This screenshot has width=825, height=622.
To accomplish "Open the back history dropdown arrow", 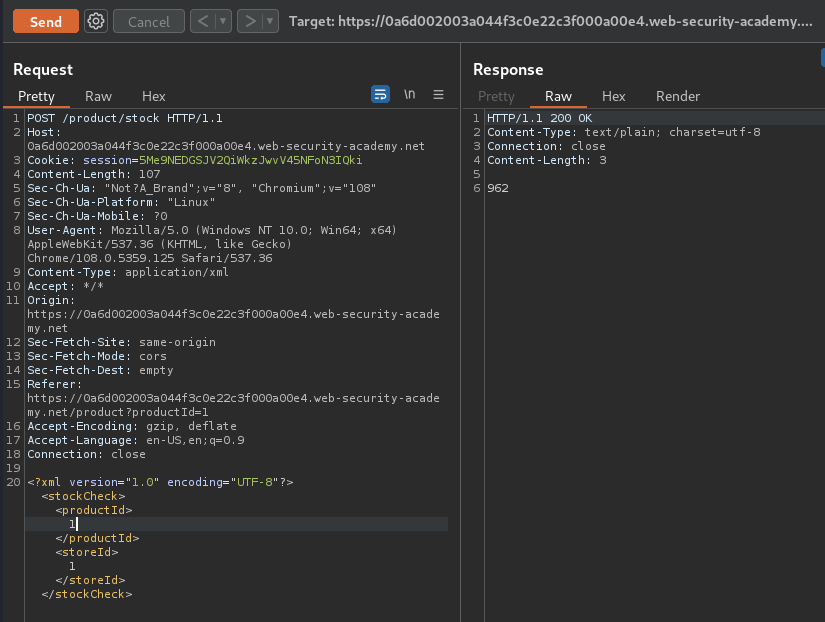I will 223,22.
